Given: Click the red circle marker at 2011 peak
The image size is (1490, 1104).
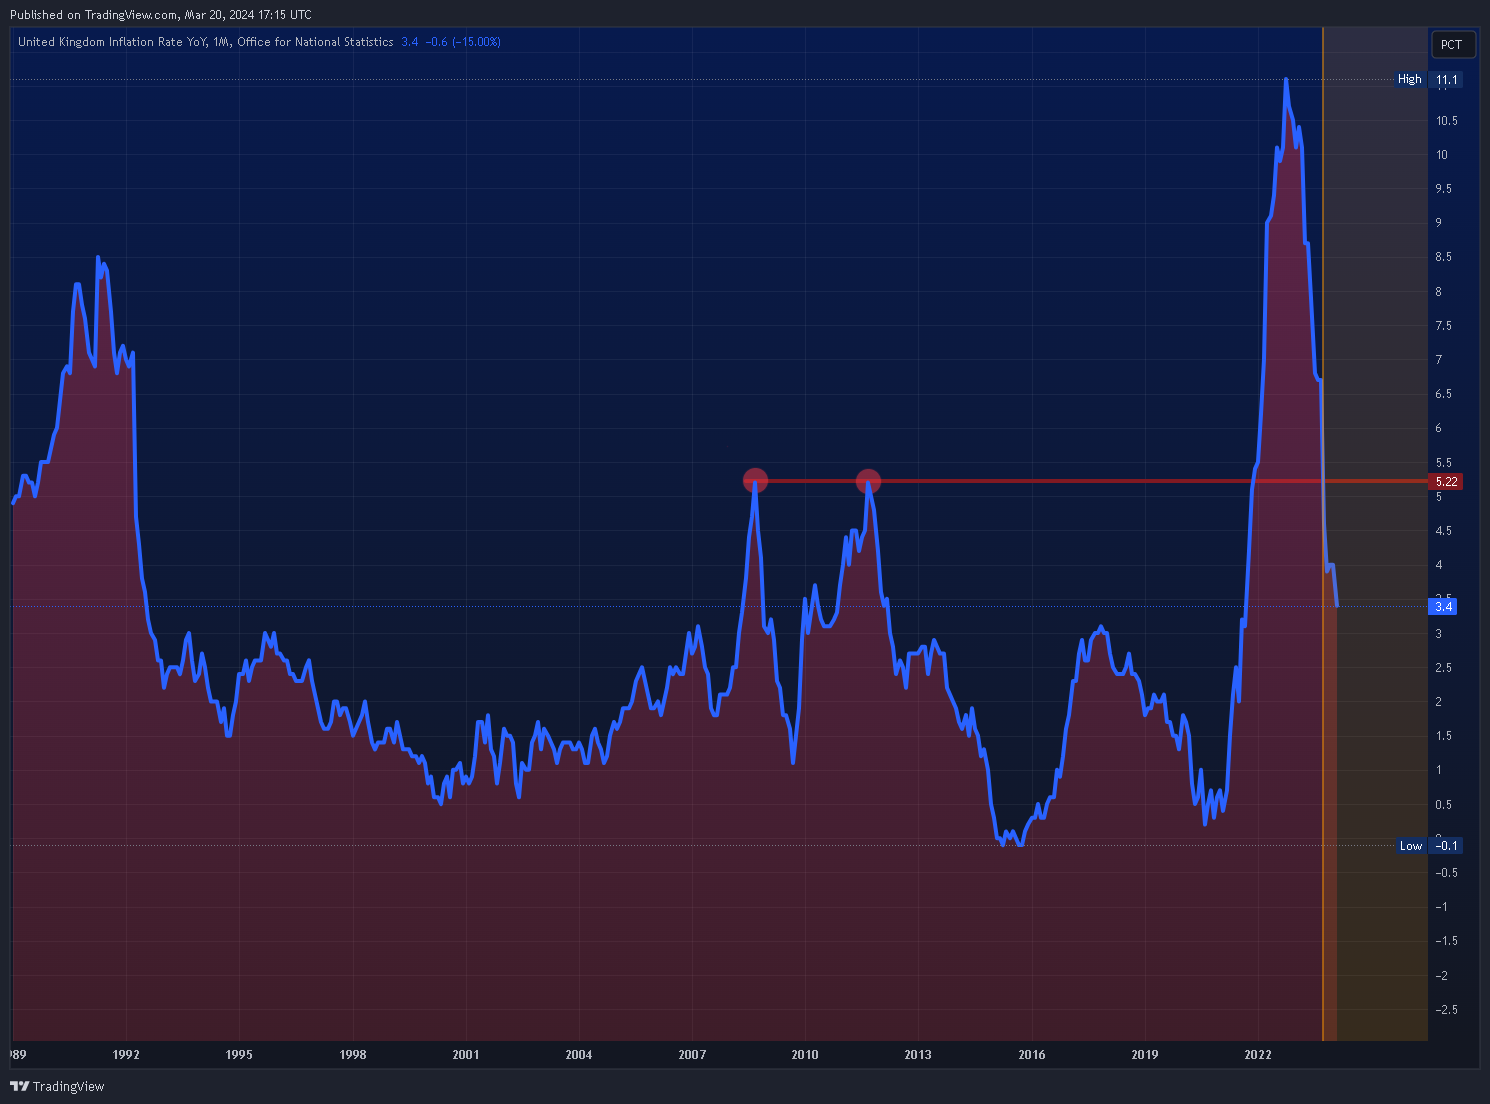Looking at the screenshot, I should 868,481.
